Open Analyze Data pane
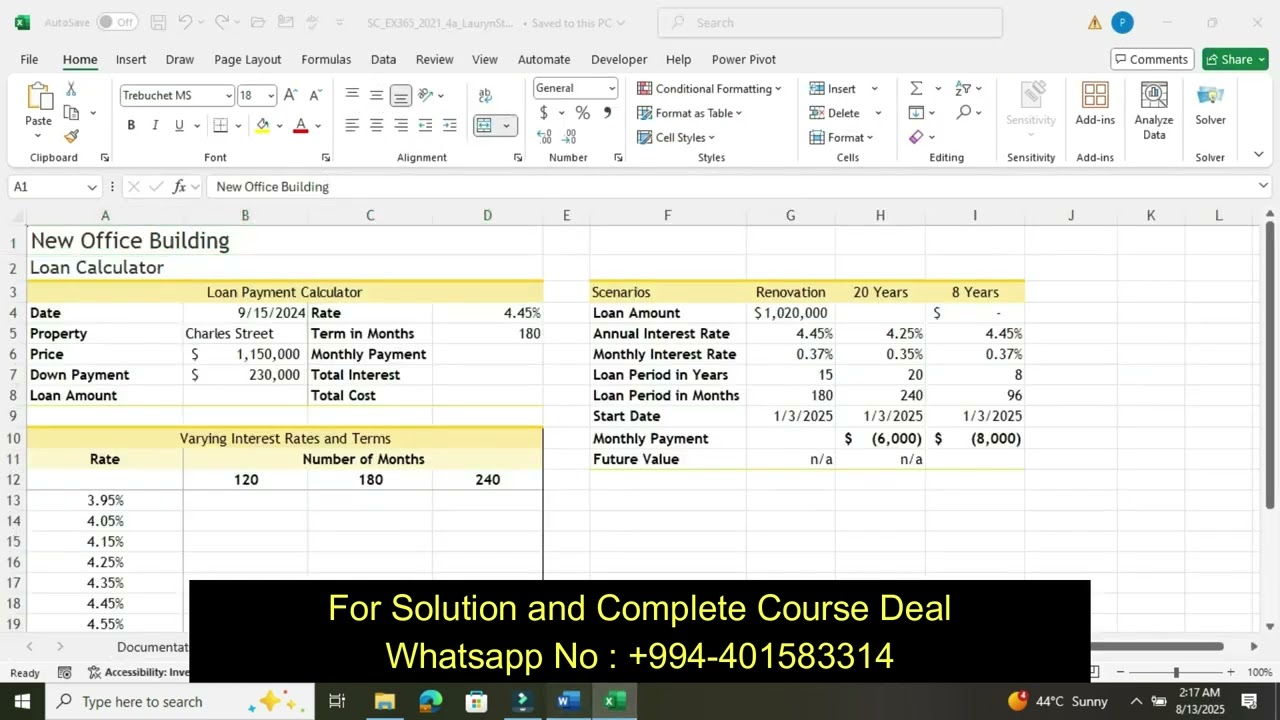 coord(1154,110)
